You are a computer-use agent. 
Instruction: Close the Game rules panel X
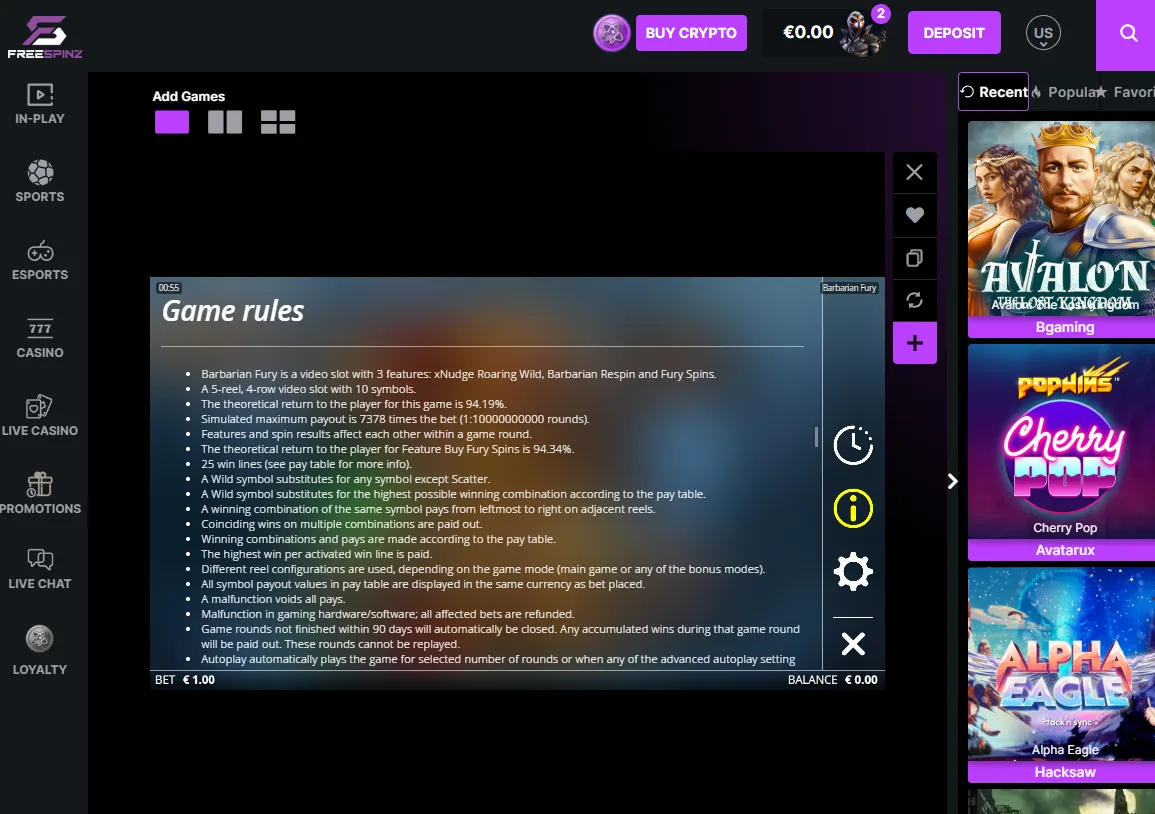[853, 644]
